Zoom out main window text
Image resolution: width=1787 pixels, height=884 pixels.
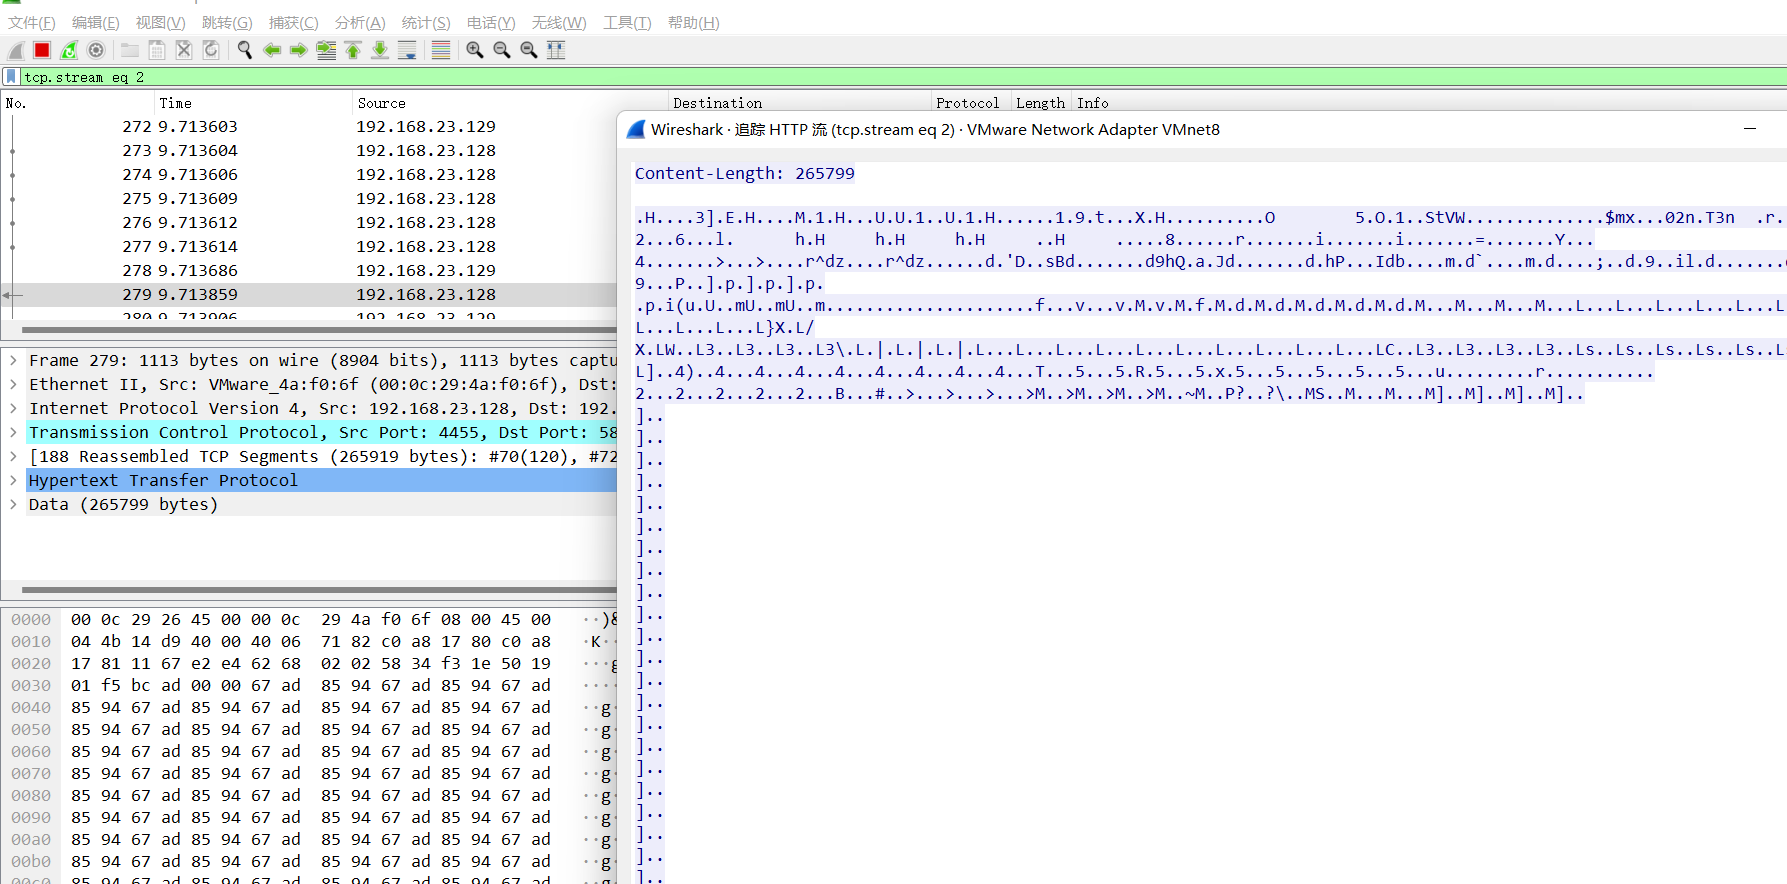click(x=502, y=50)
